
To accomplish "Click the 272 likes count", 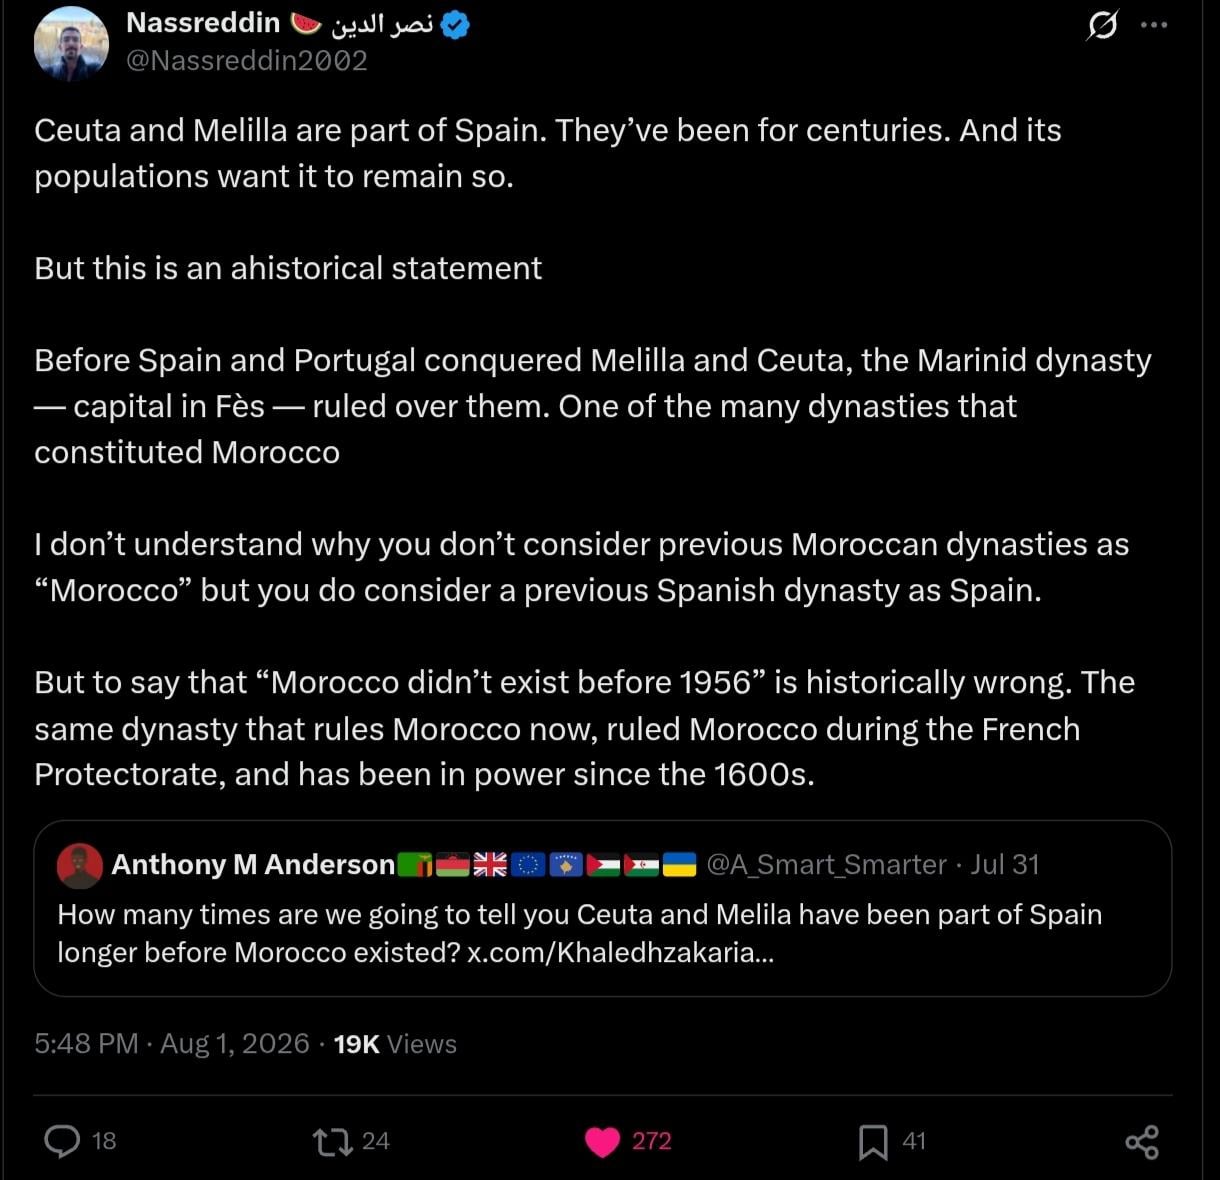I will [x=651, y=1141].
